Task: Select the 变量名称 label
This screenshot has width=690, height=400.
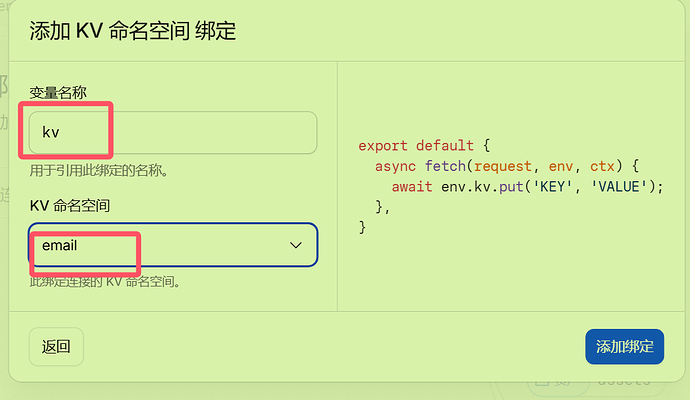Action: tap(58, 92)
